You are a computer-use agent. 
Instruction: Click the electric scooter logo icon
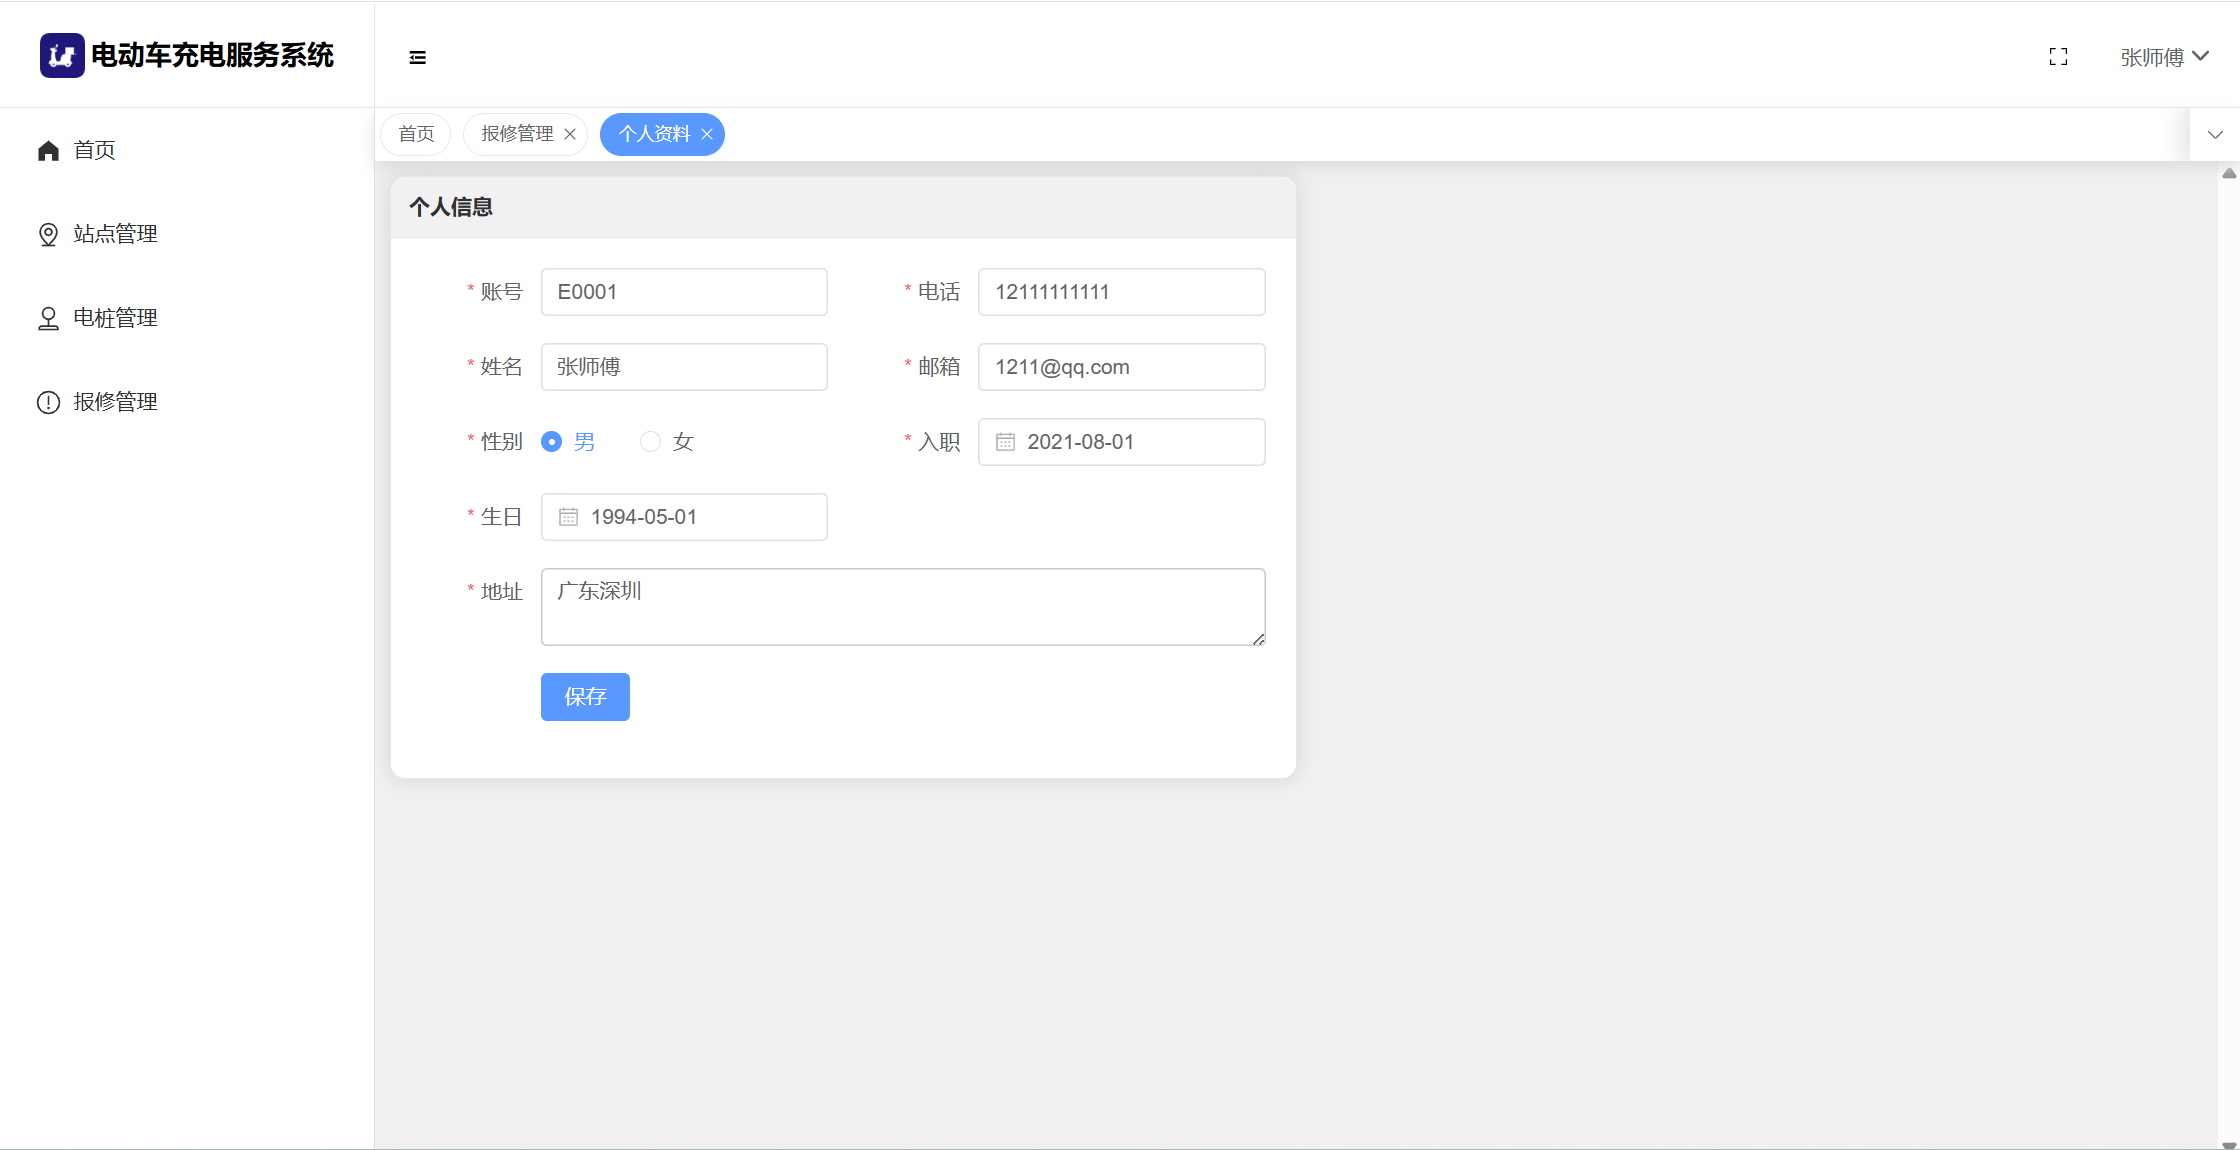click(x=62, y=55)
